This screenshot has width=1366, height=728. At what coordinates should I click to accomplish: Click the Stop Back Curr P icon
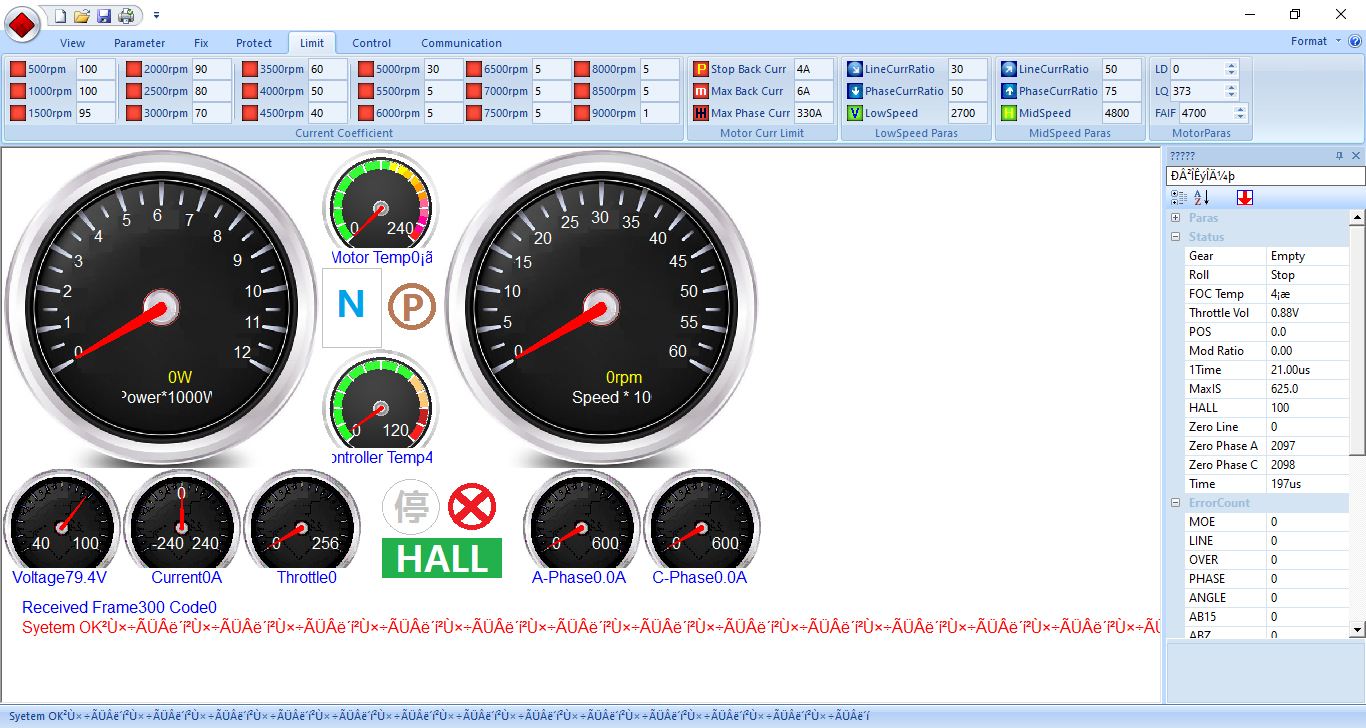tap(701, 70)
